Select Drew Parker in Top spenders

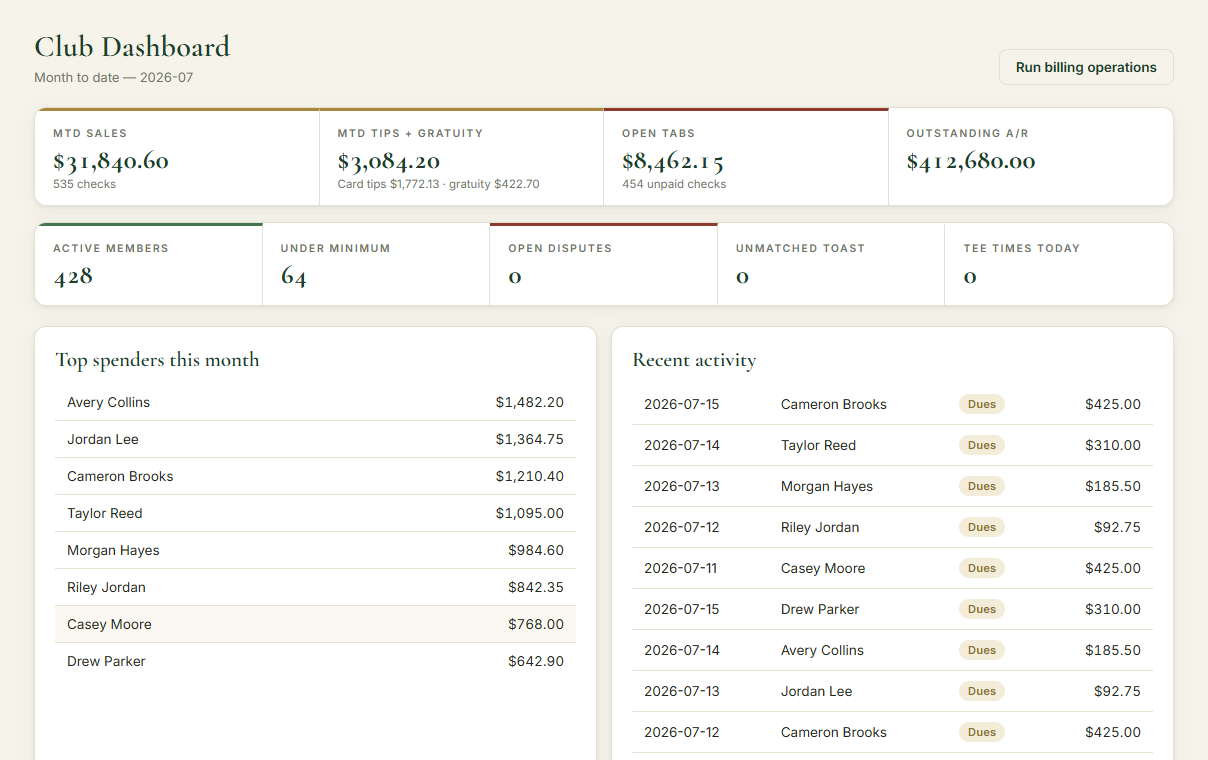(x=106, y=661)
